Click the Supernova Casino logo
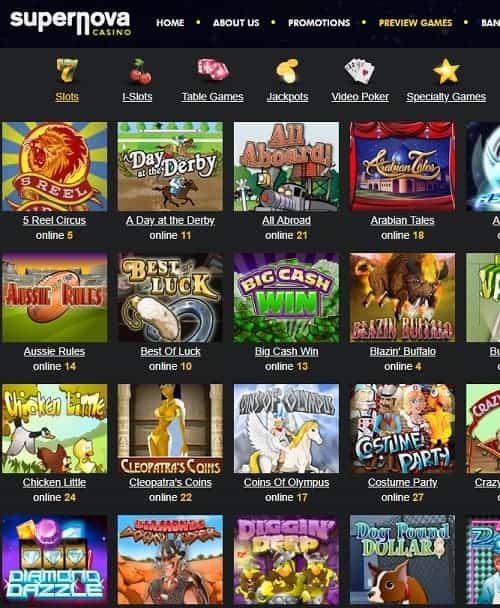Image resolution: width=500 pixels, height=608 pixels. 71,23
